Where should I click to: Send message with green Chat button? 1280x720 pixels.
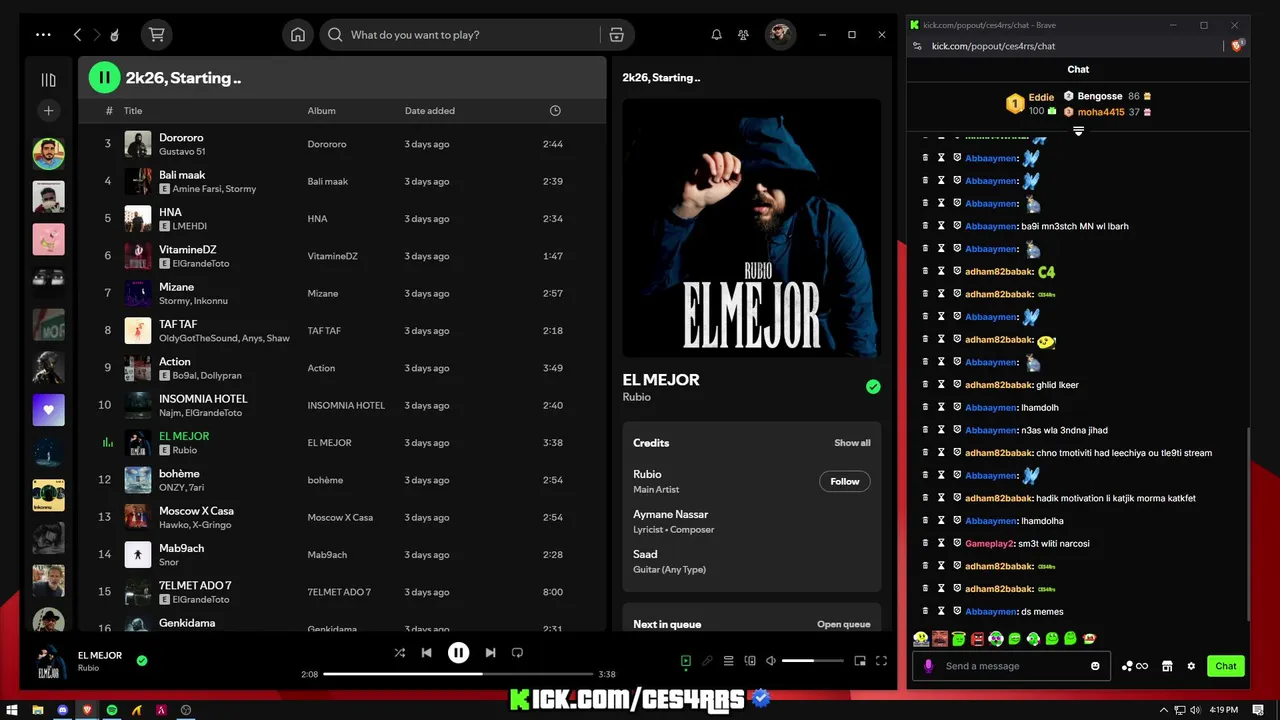click(x=1226, y=666)
